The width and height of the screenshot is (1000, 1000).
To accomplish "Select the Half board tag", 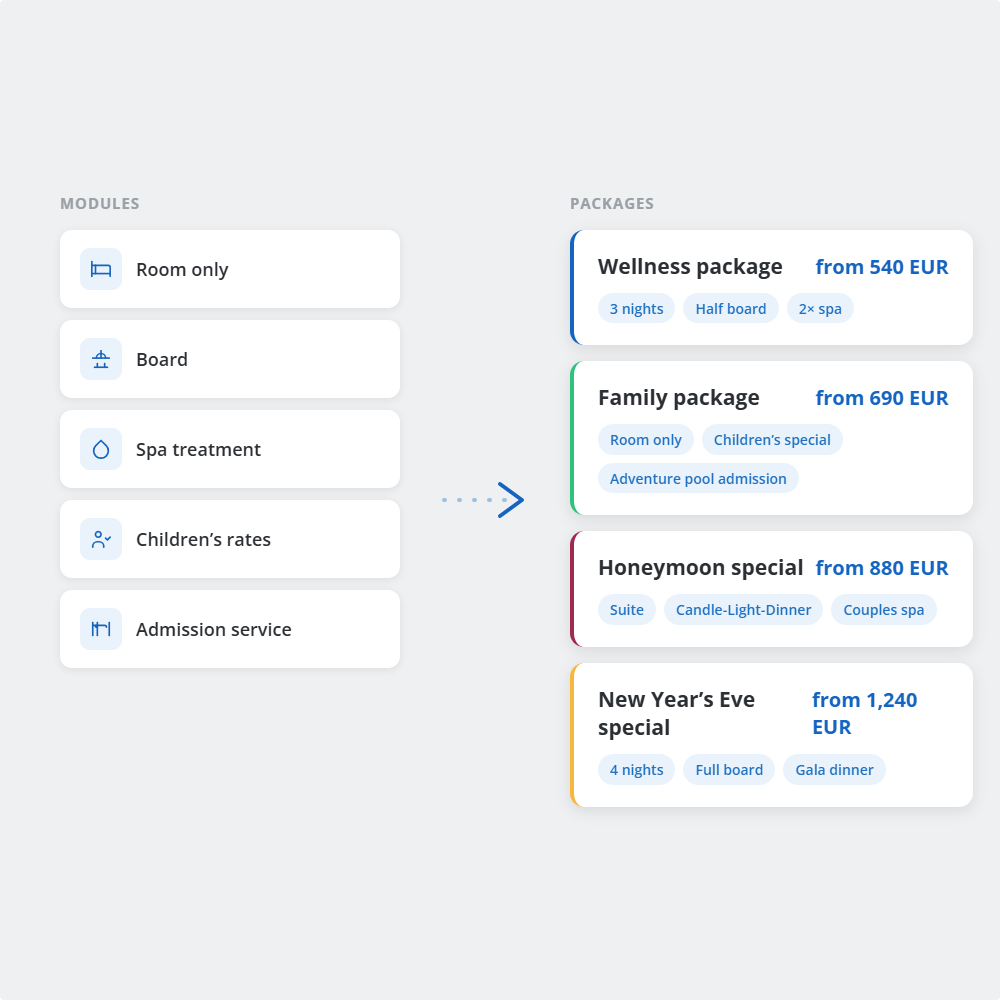I will click(x=731, y=309).
